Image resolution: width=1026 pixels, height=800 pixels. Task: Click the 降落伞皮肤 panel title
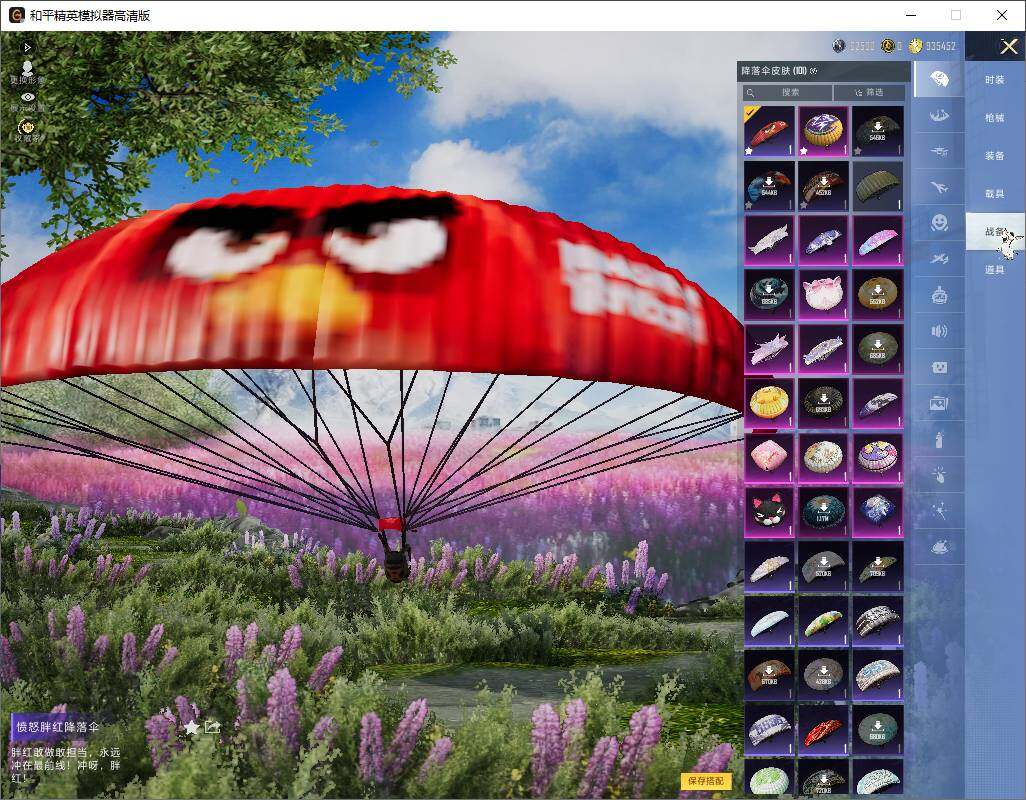pyautogui.click(x=766, y=71)
